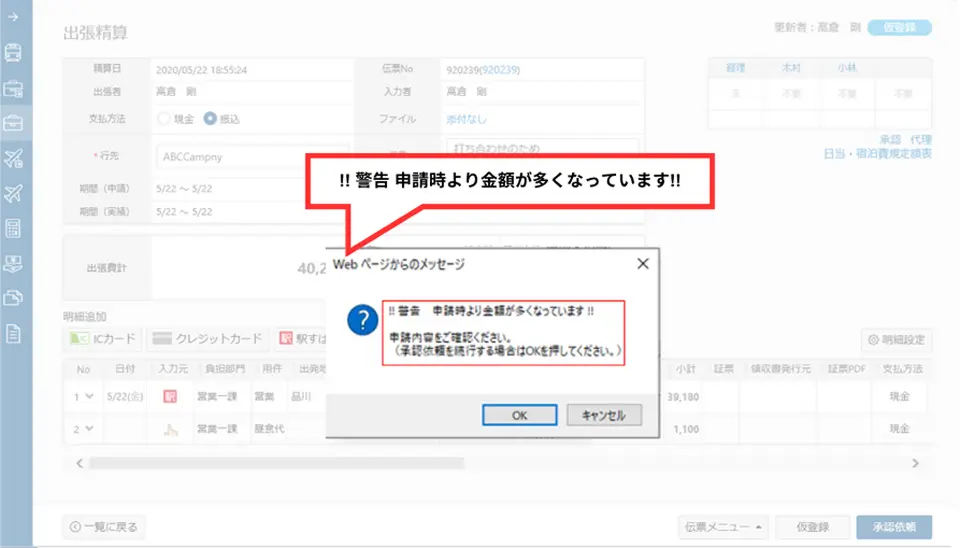Select 現金 payment radio button
The height and width of the screenshot is (548, 960).
click(x=163, y=119)
